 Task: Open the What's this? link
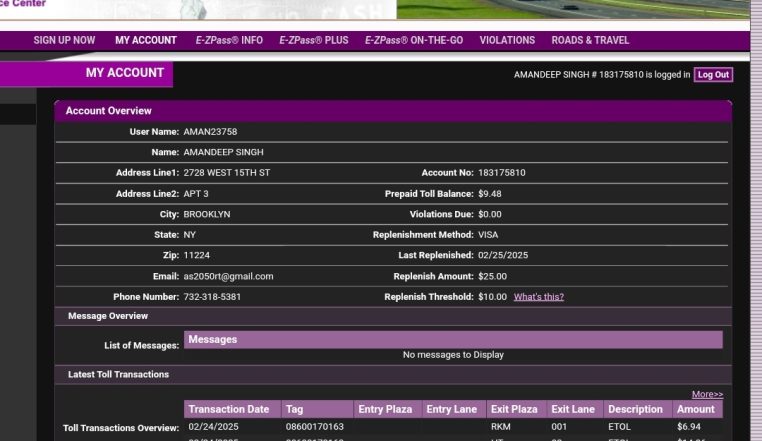coord(538,297)
